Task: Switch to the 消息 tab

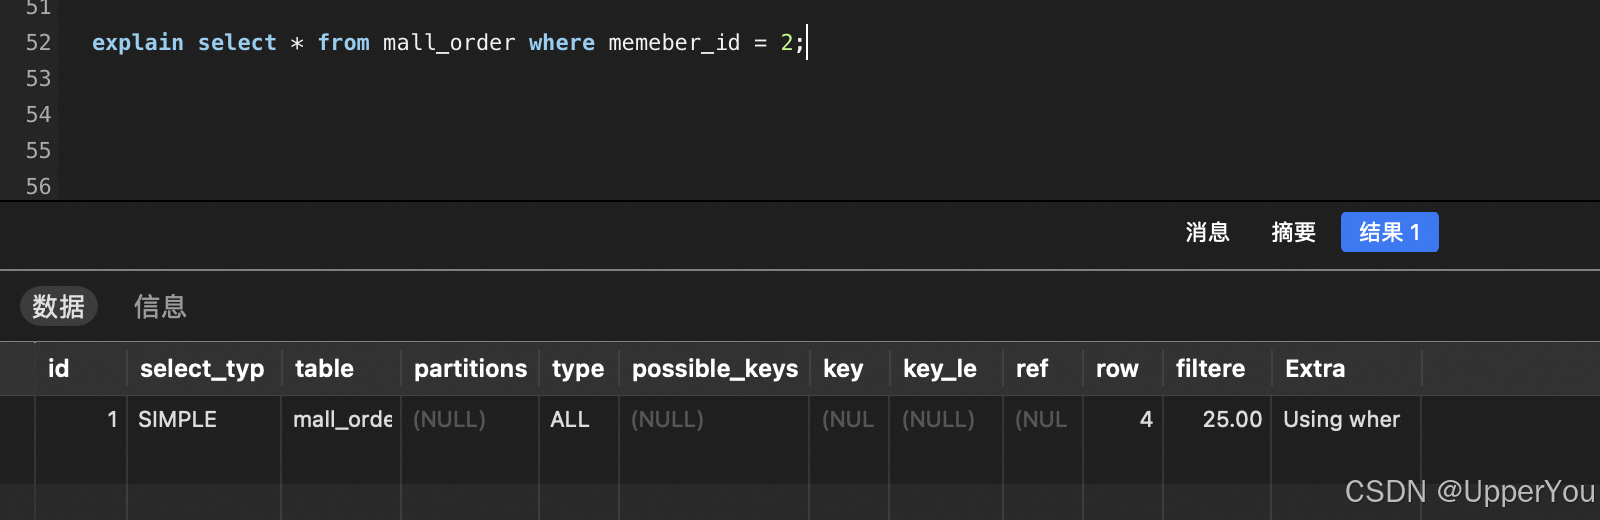Action: point(1207,232)
